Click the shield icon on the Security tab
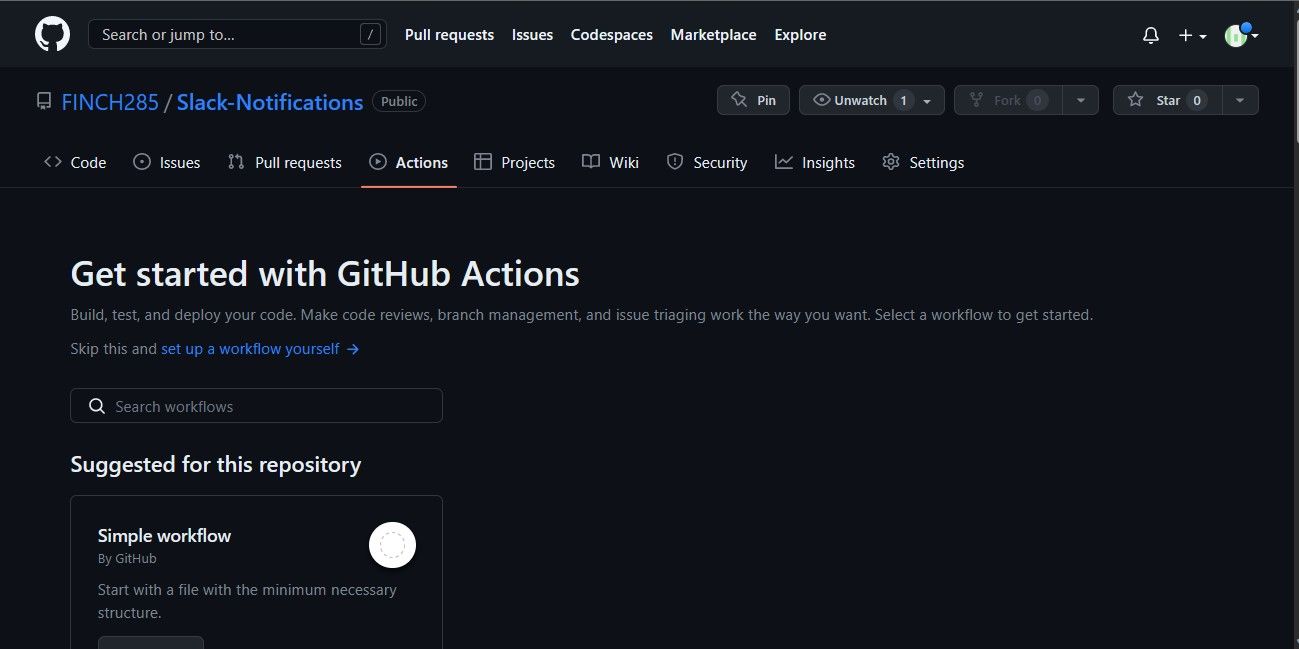Image resolution: width=1299 pixels, height=649 pixels. point(676,161)
